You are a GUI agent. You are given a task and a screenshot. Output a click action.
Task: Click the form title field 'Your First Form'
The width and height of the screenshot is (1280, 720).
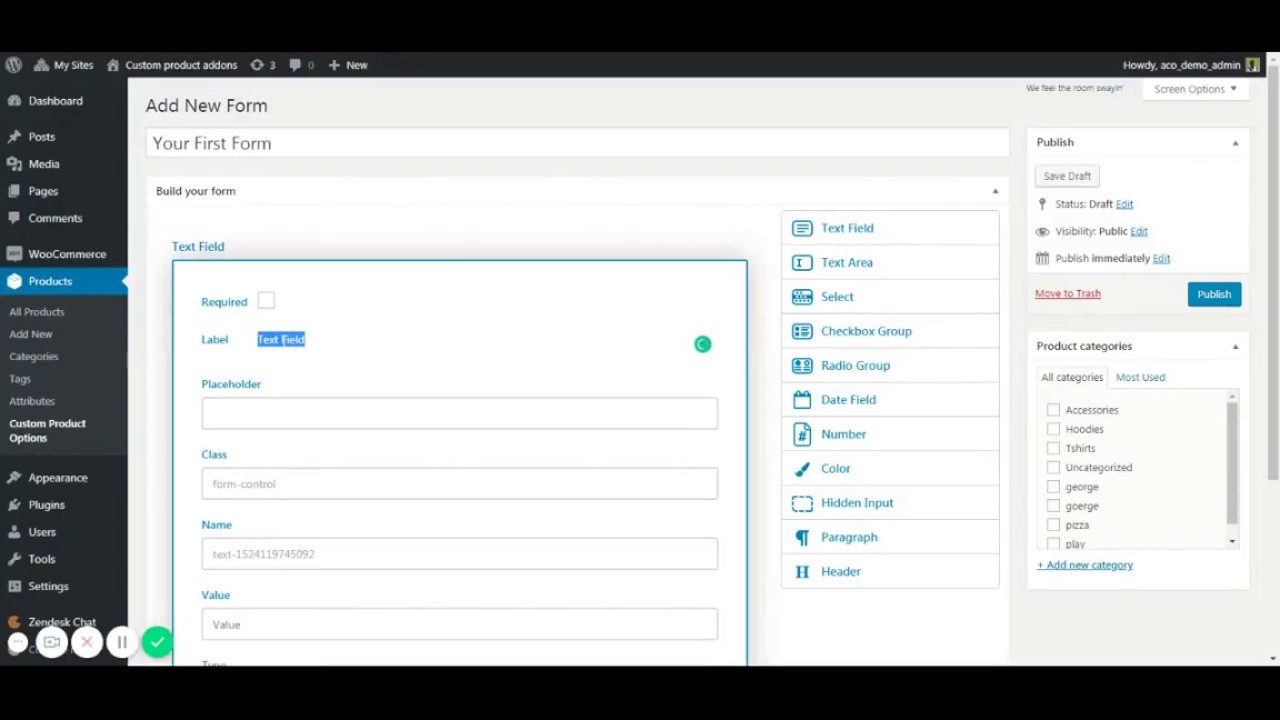pyautogui.click(x=578, y=143)
